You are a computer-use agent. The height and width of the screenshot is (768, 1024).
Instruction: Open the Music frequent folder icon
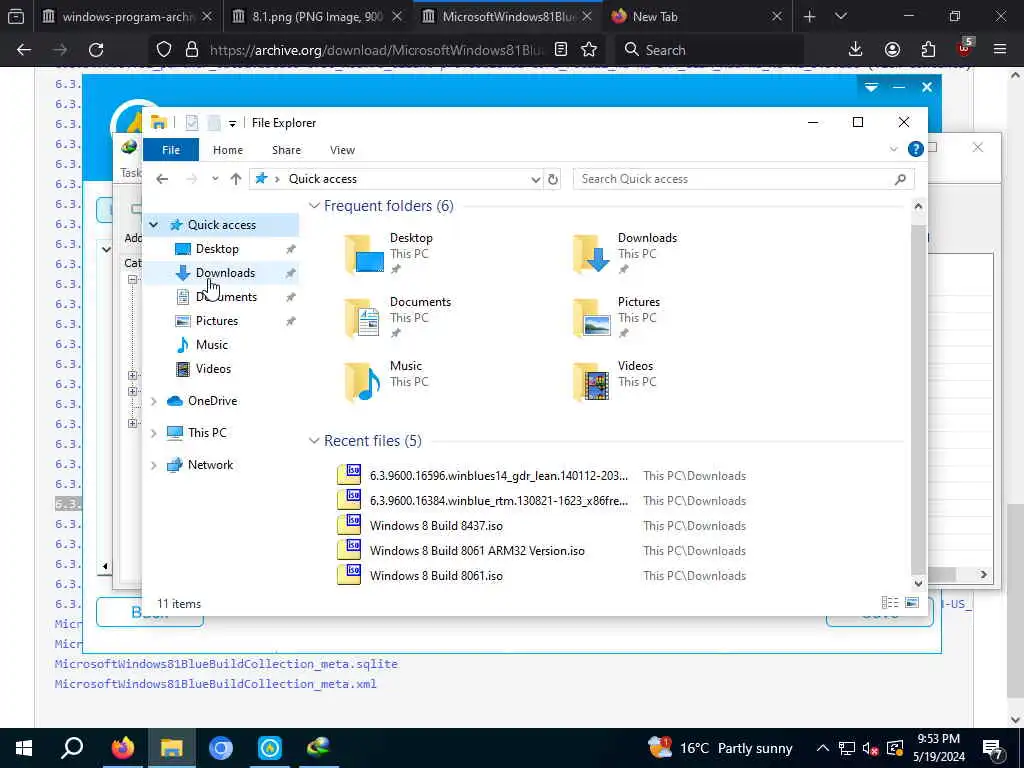click(364, 381)
